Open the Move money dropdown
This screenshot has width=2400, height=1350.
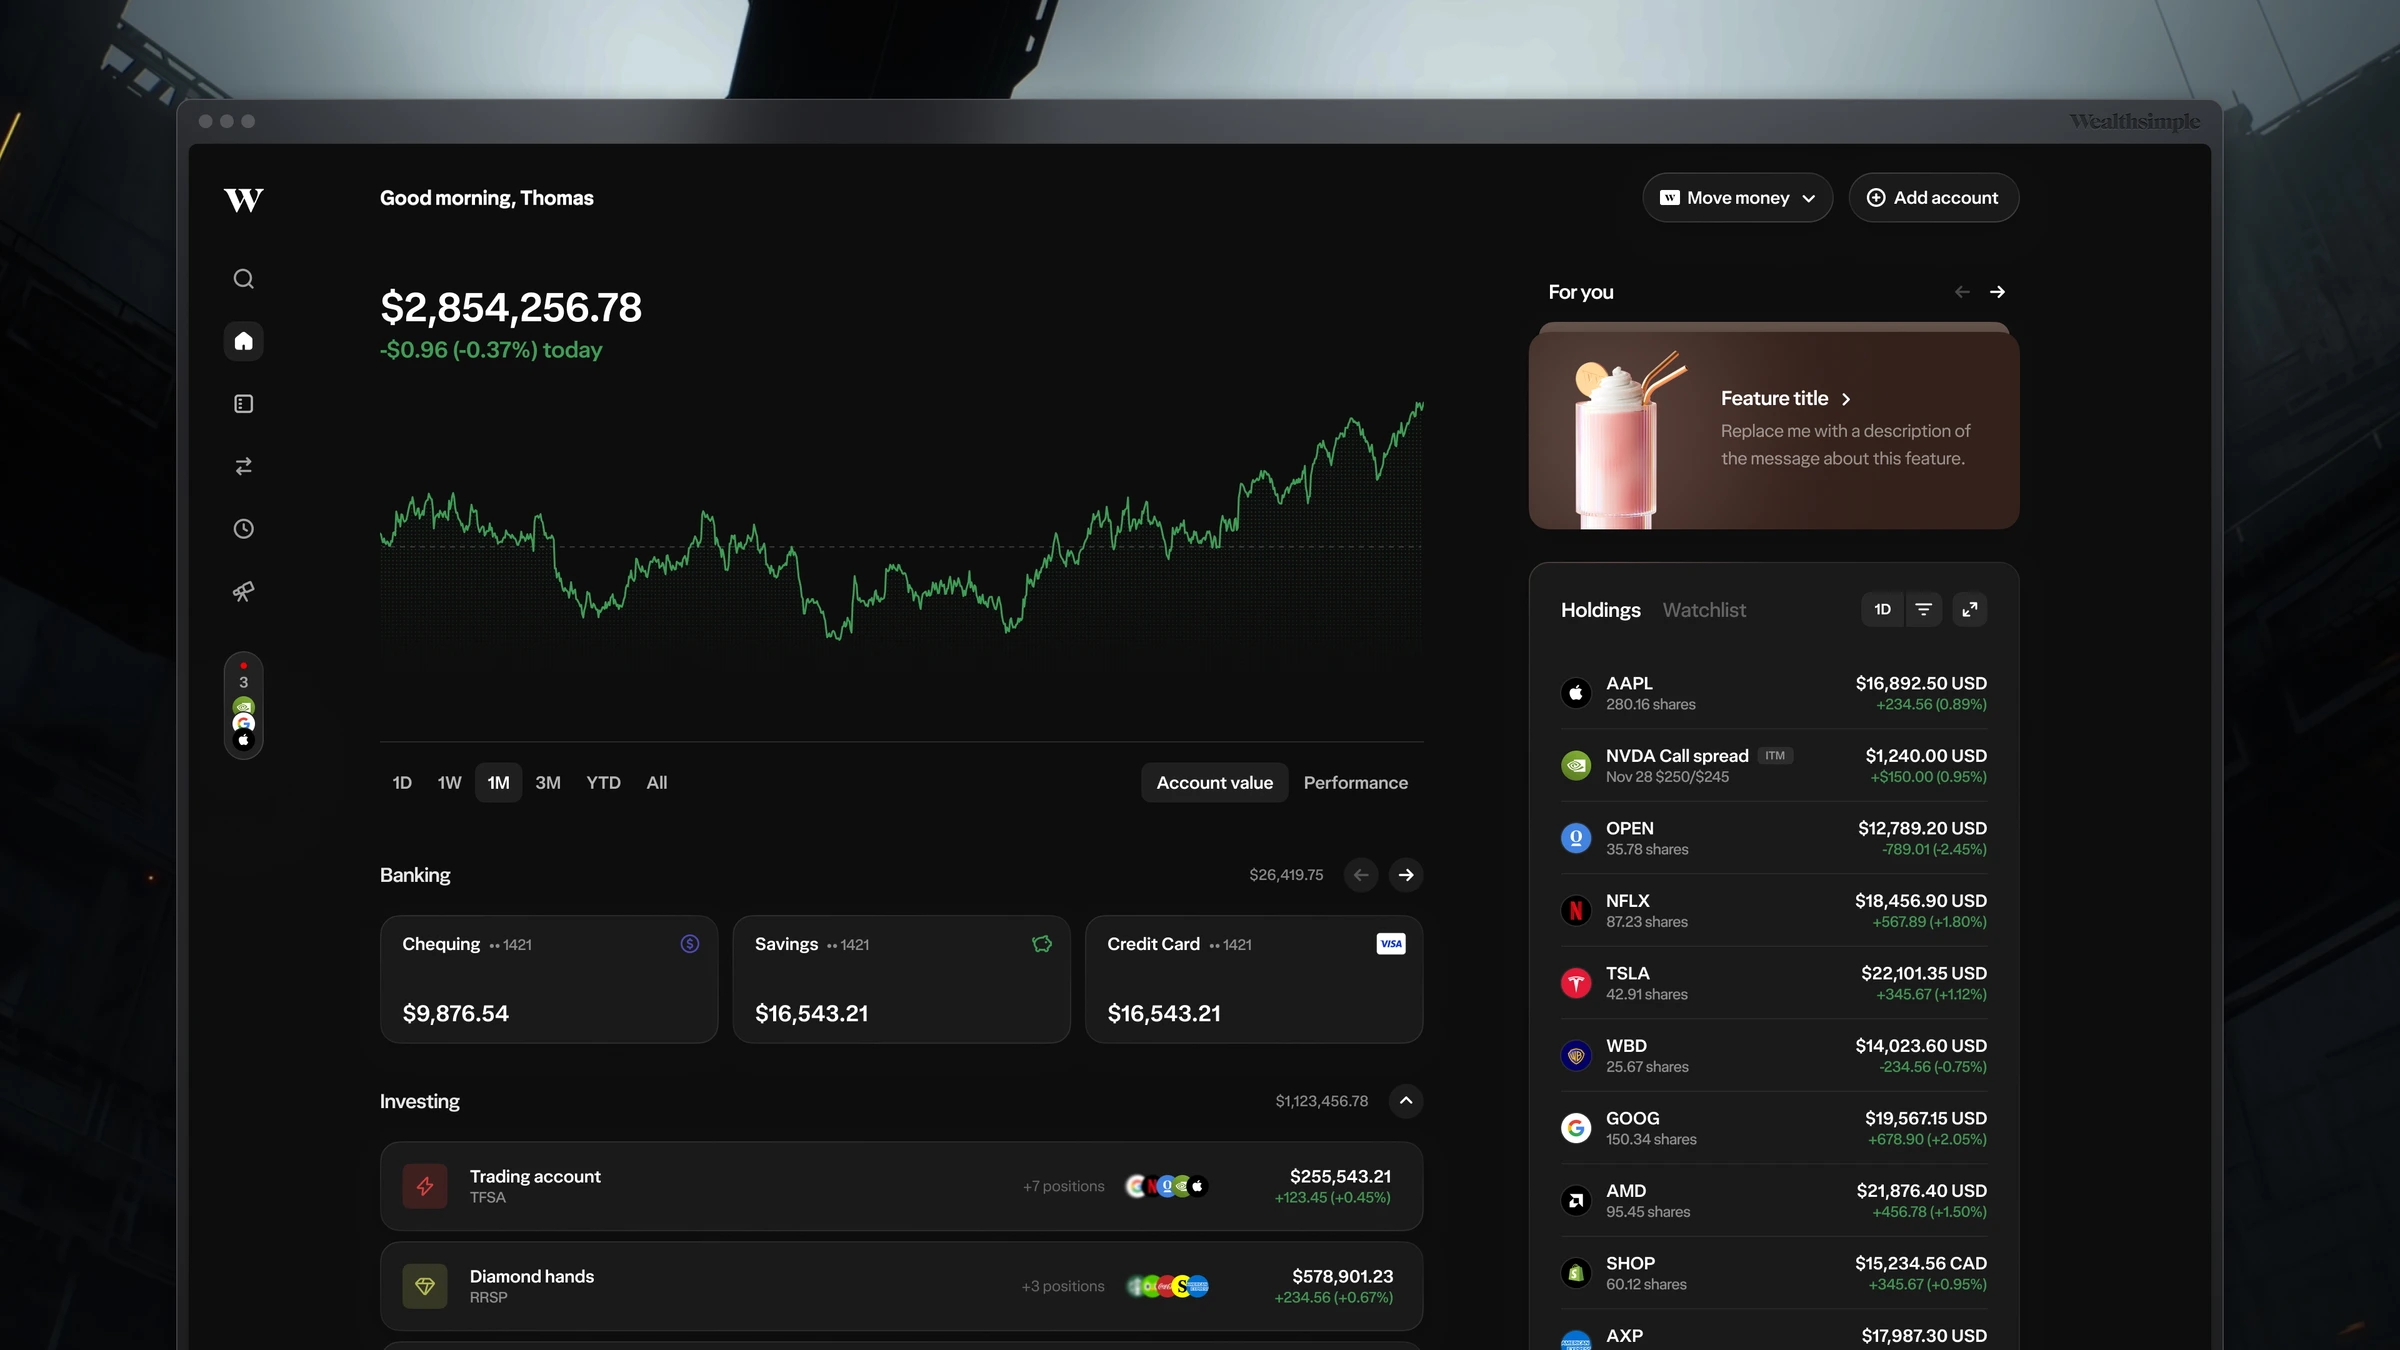tap(1738, 198)
